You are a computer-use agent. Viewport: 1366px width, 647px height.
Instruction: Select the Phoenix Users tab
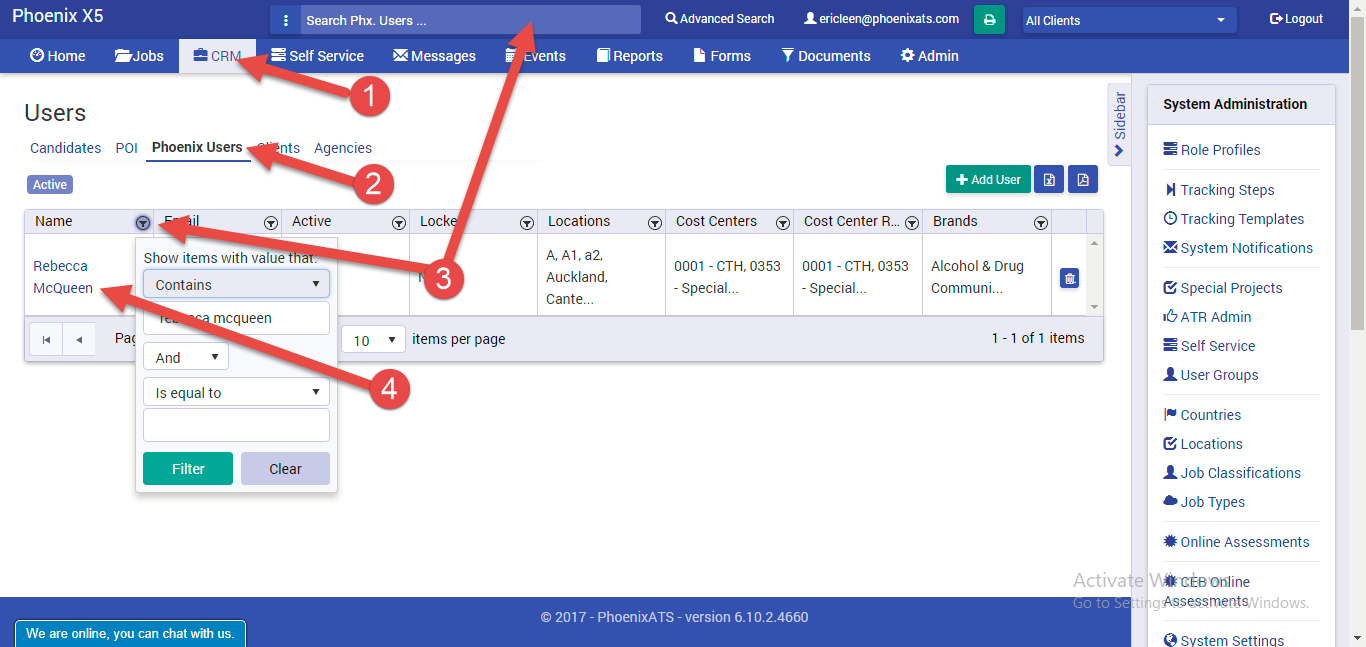pos(197,148)
